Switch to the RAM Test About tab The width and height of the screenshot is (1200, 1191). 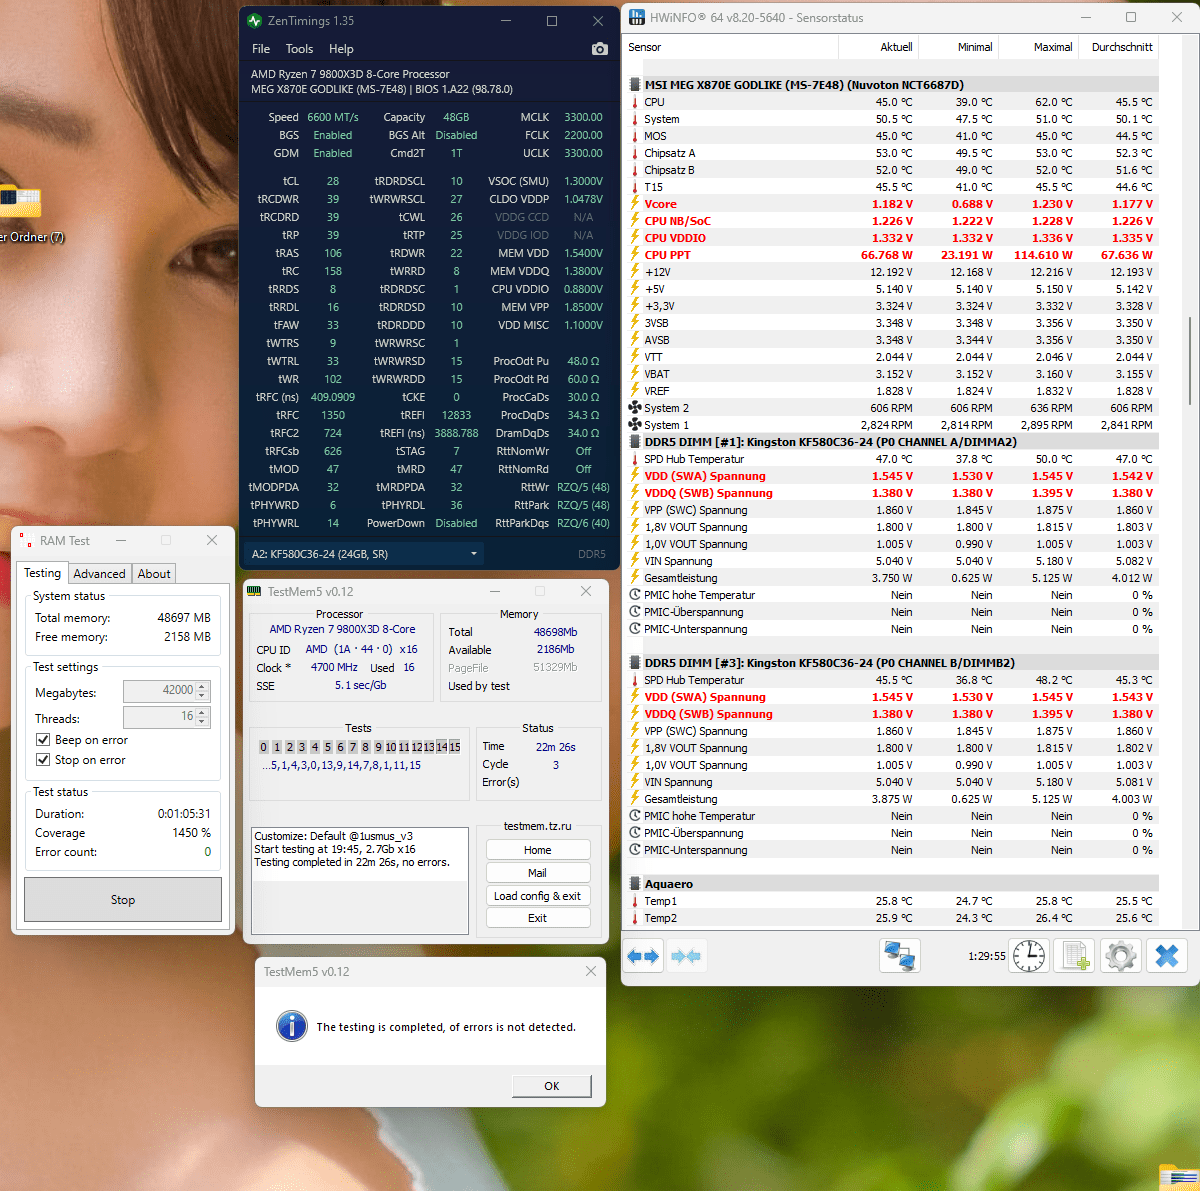pos(154,574)
